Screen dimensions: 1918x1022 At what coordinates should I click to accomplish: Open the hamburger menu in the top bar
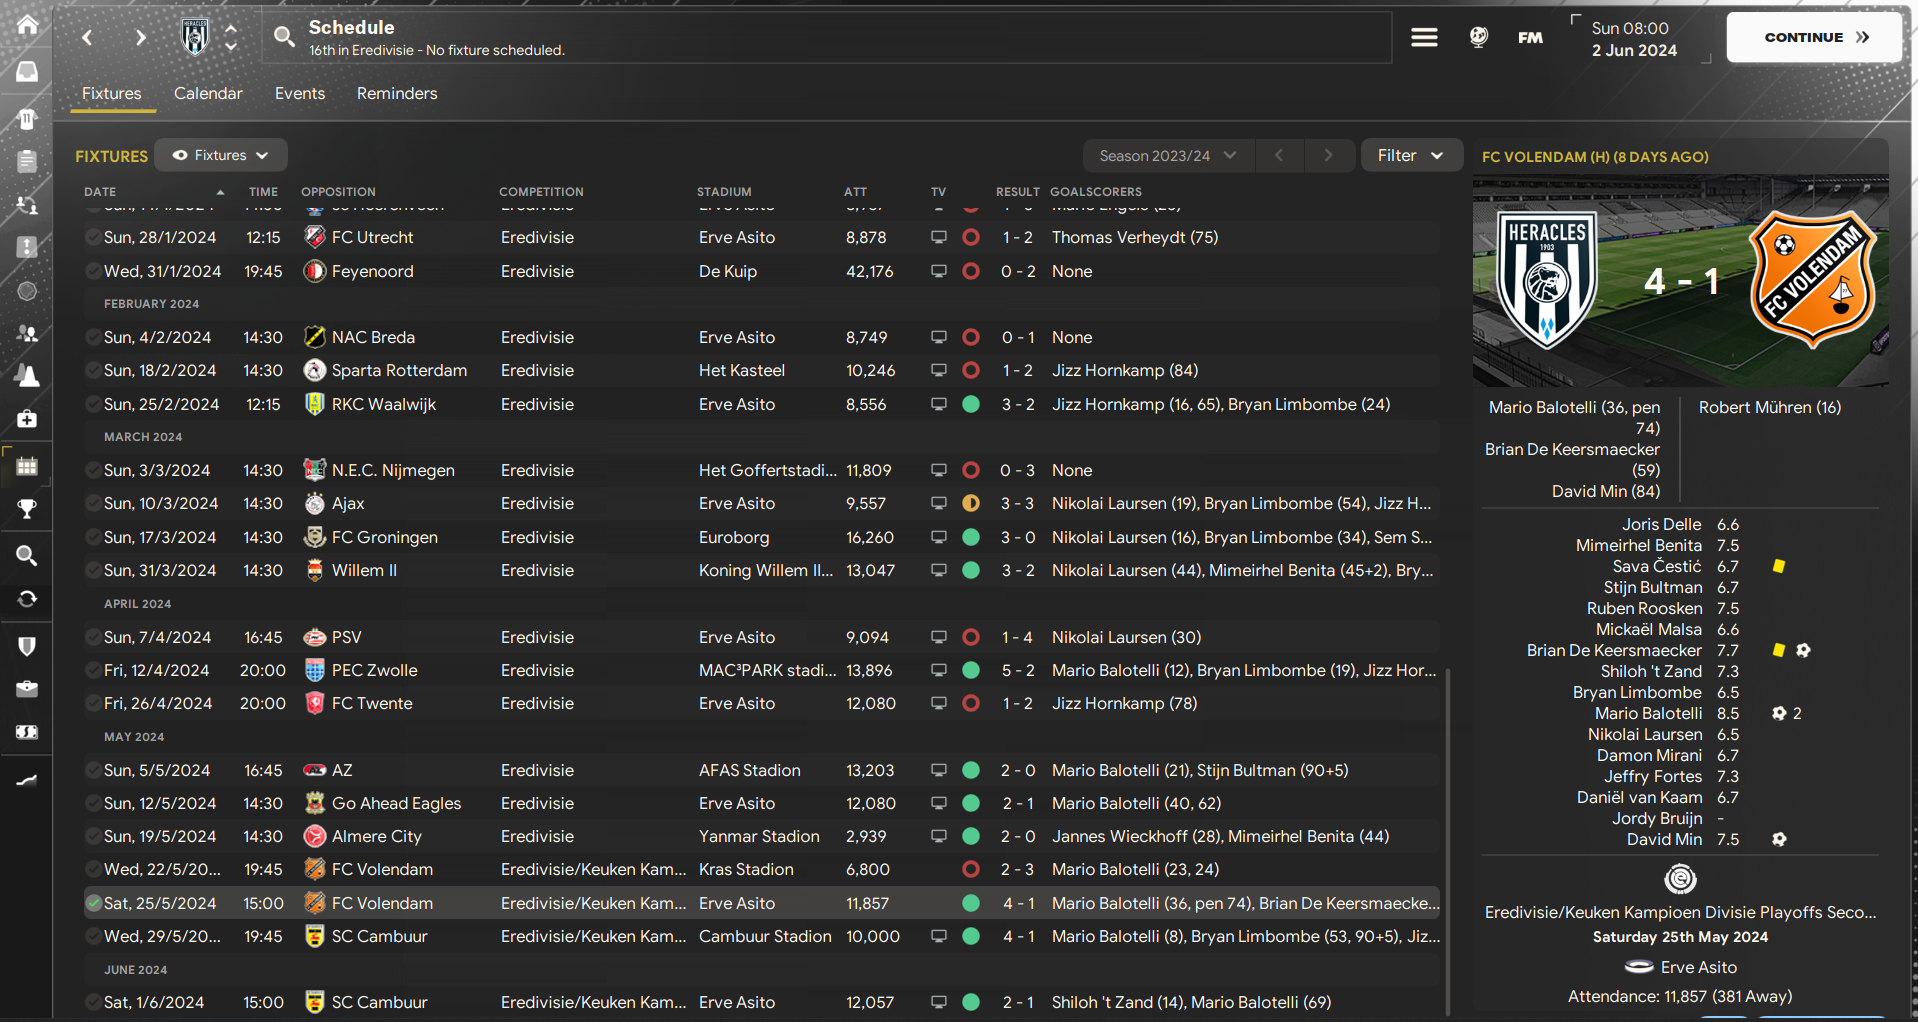coord(1424,37)
